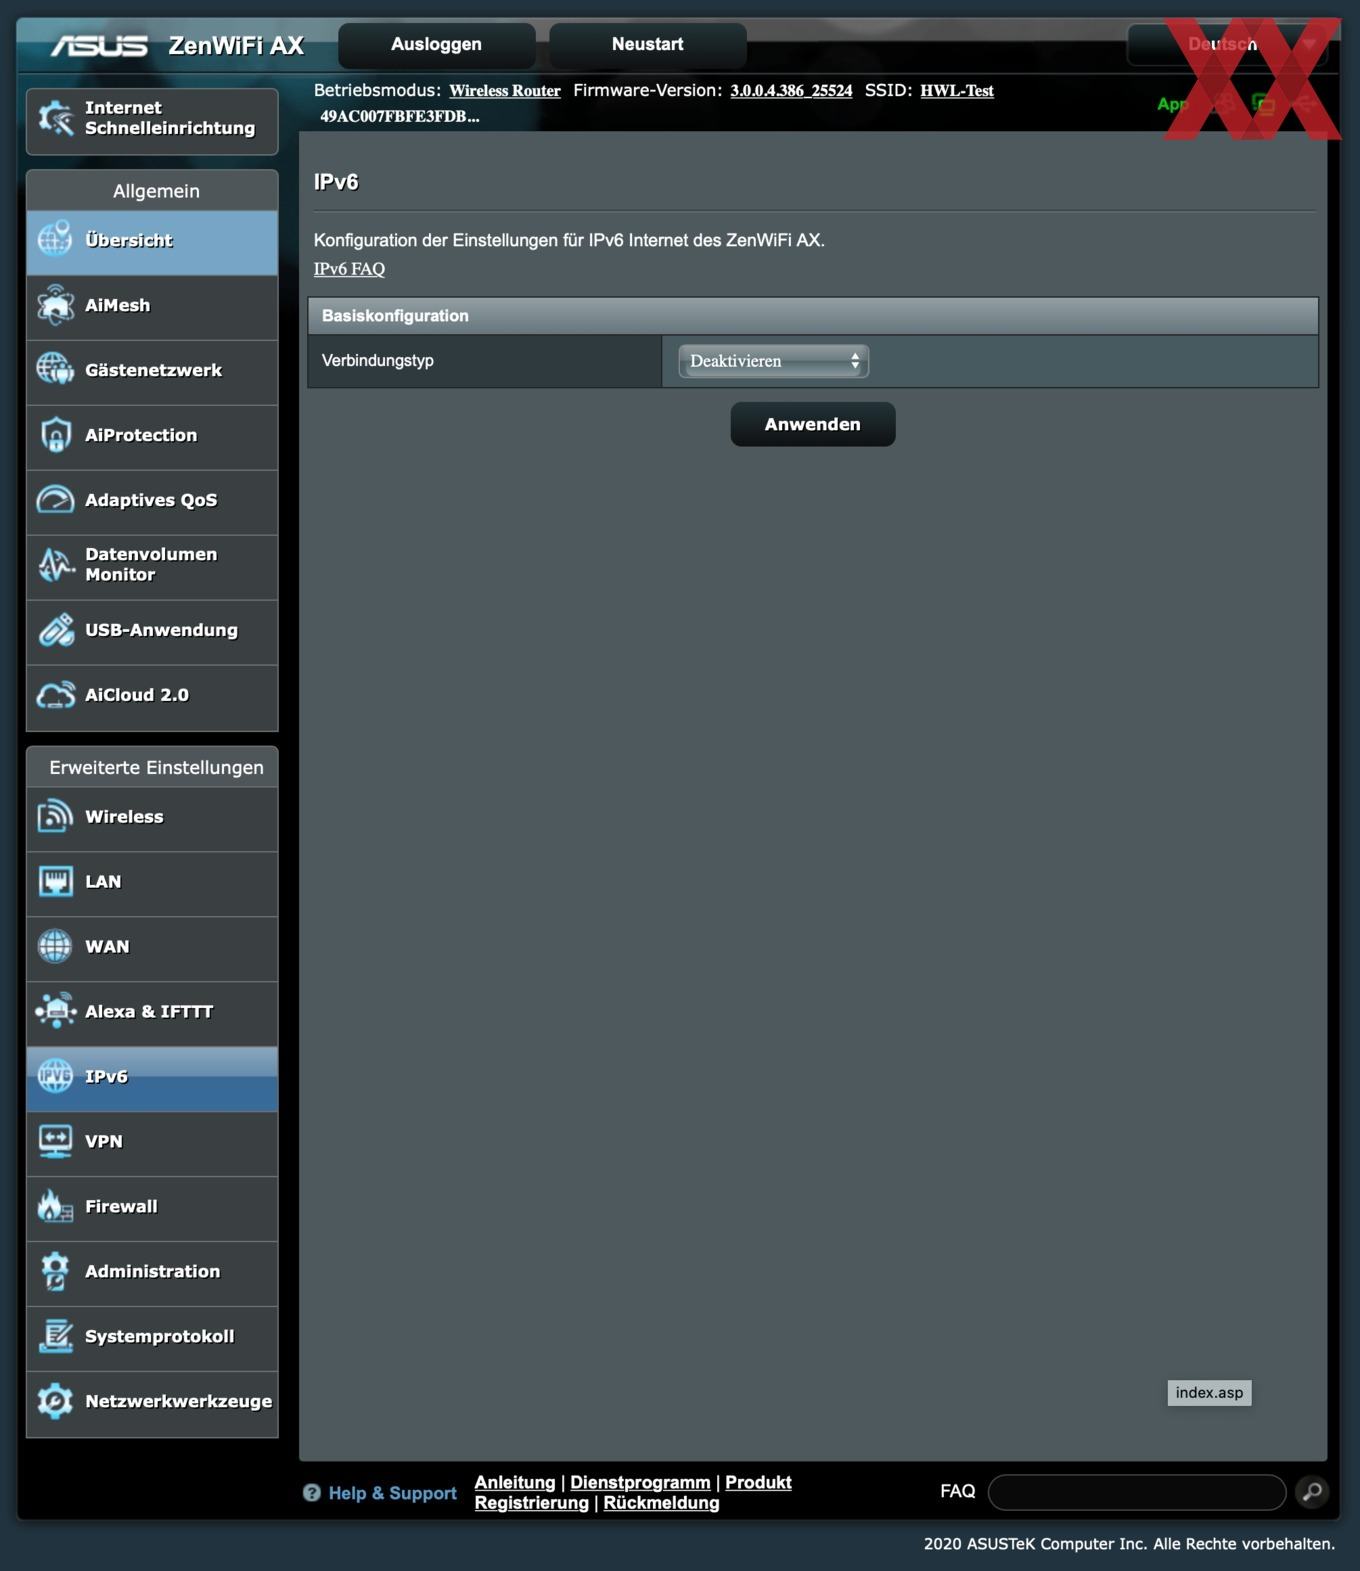Click the HWL-Test SSID link
Image resolution: width=1360 pixels, height=1571 pixels.
[x=957, y=91]
